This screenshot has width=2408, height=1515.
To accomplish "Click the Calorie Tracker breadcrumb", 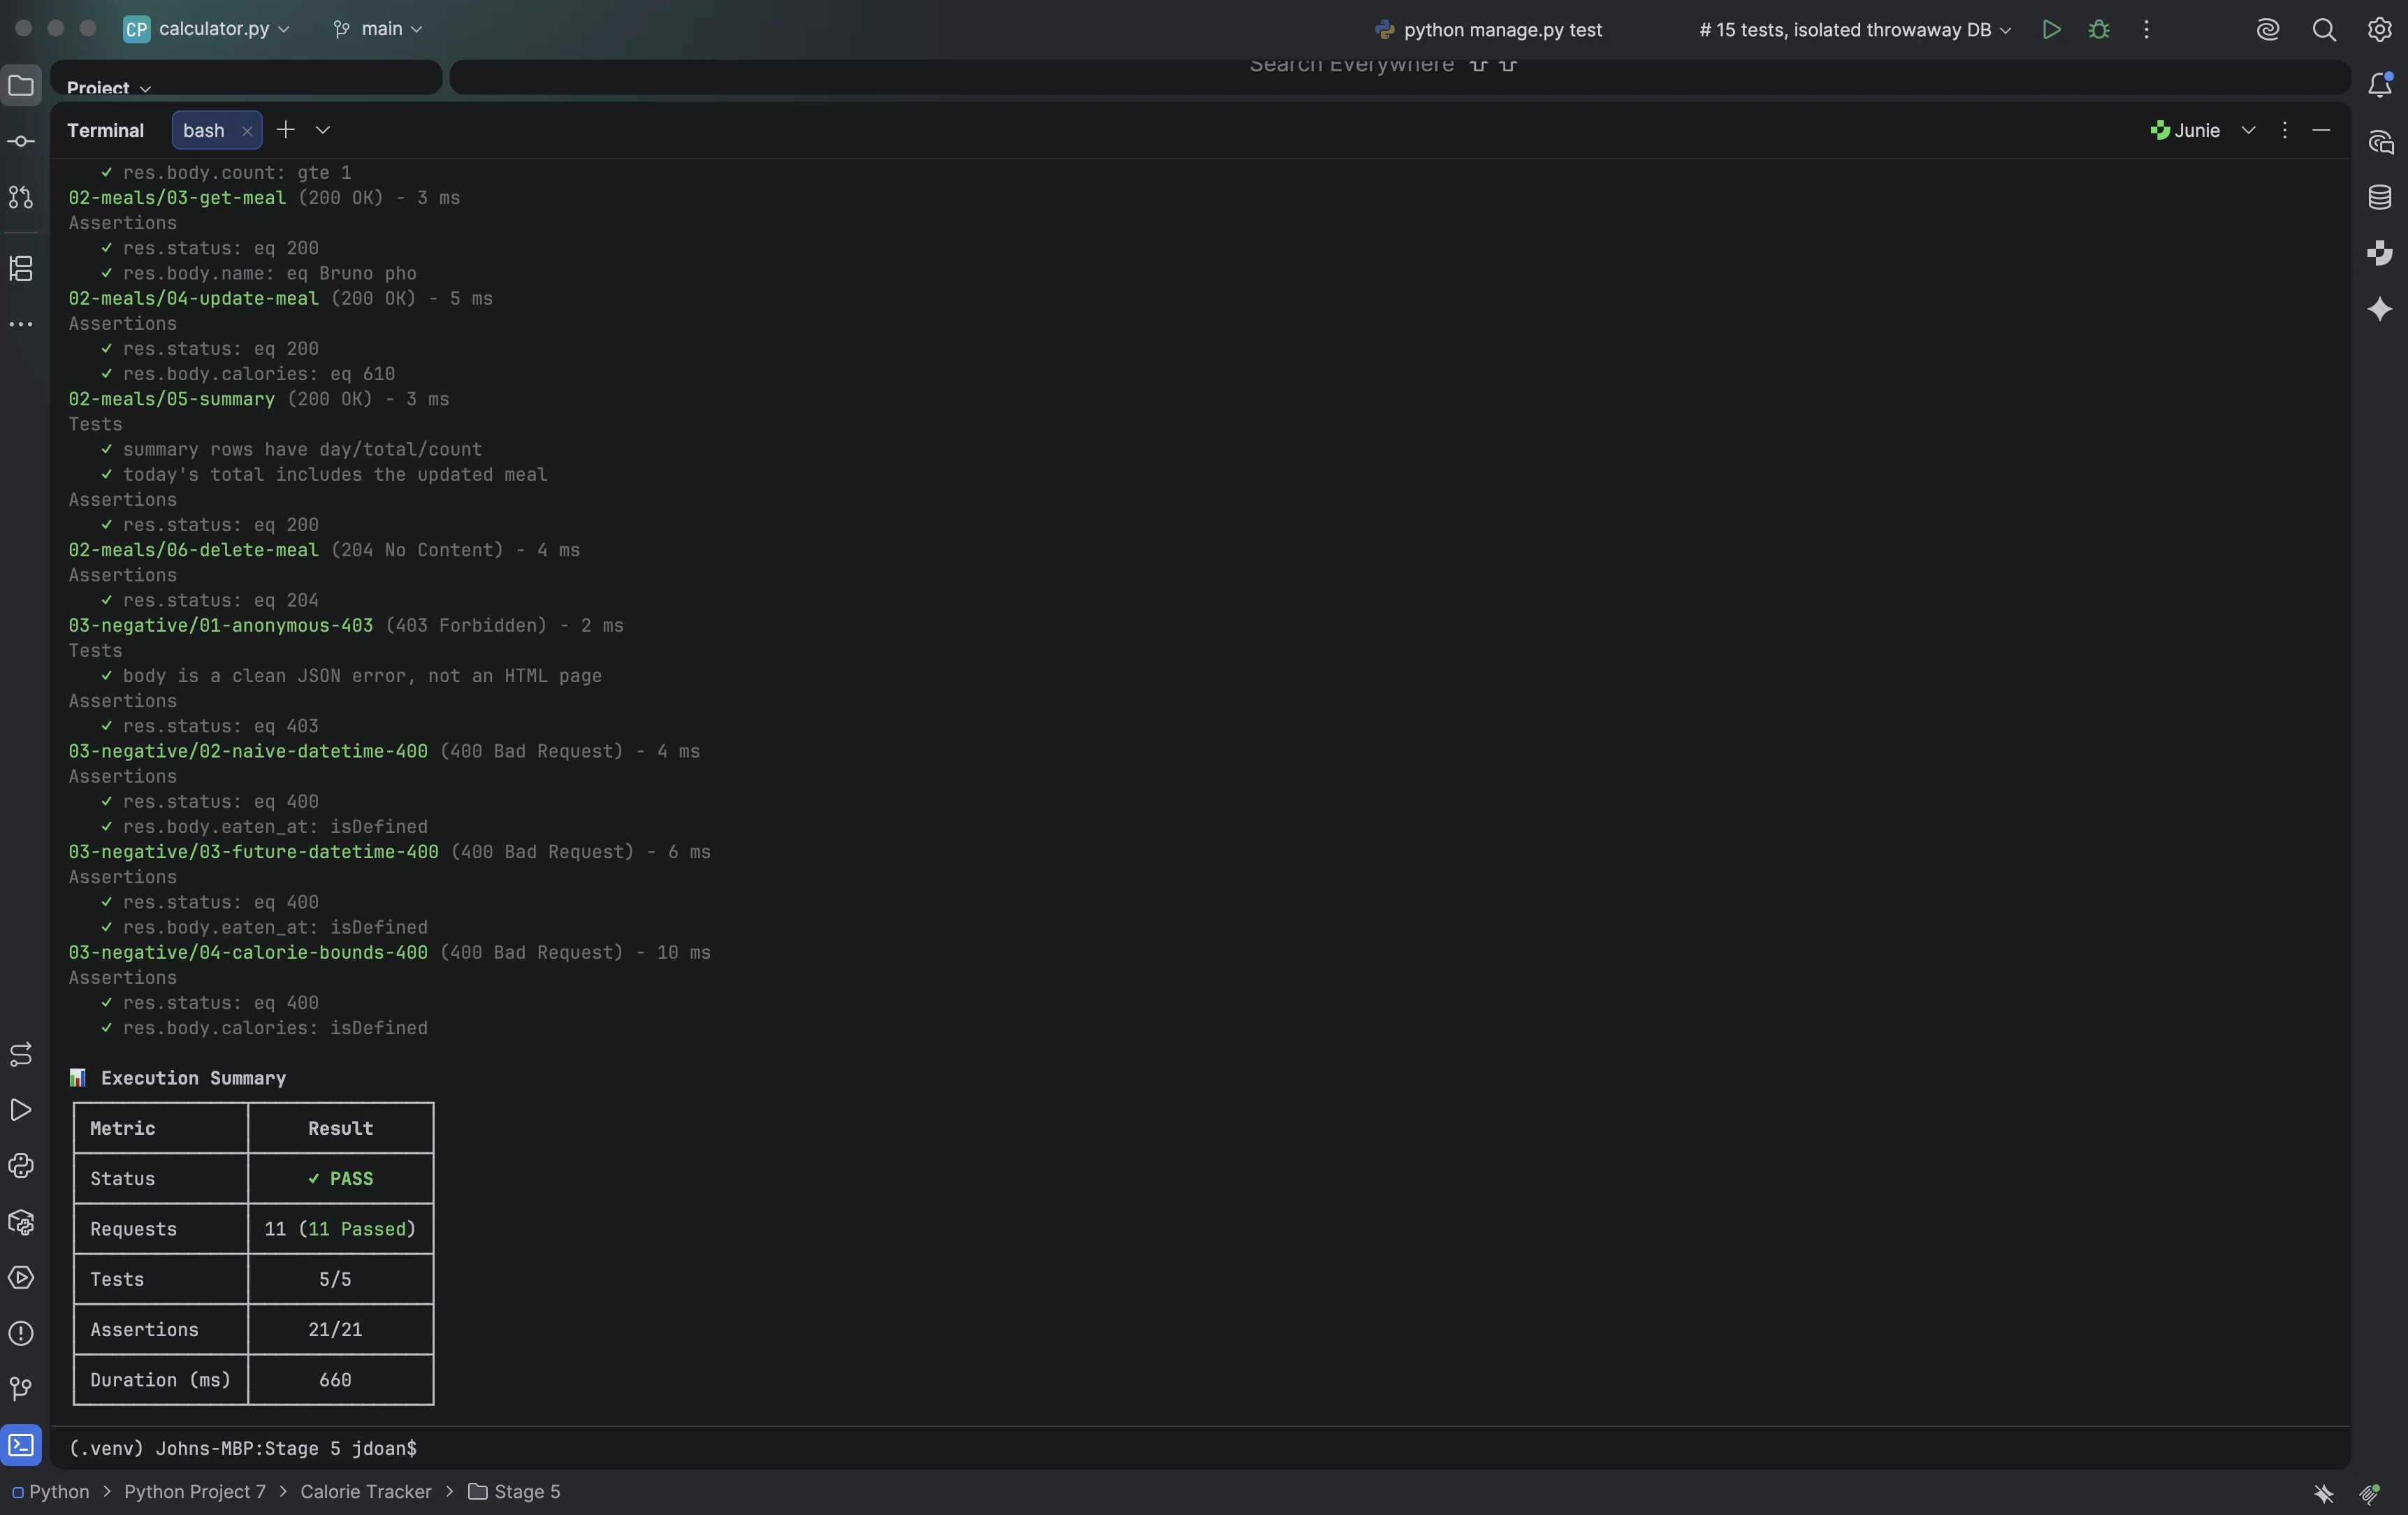I will coord(366,1491).
